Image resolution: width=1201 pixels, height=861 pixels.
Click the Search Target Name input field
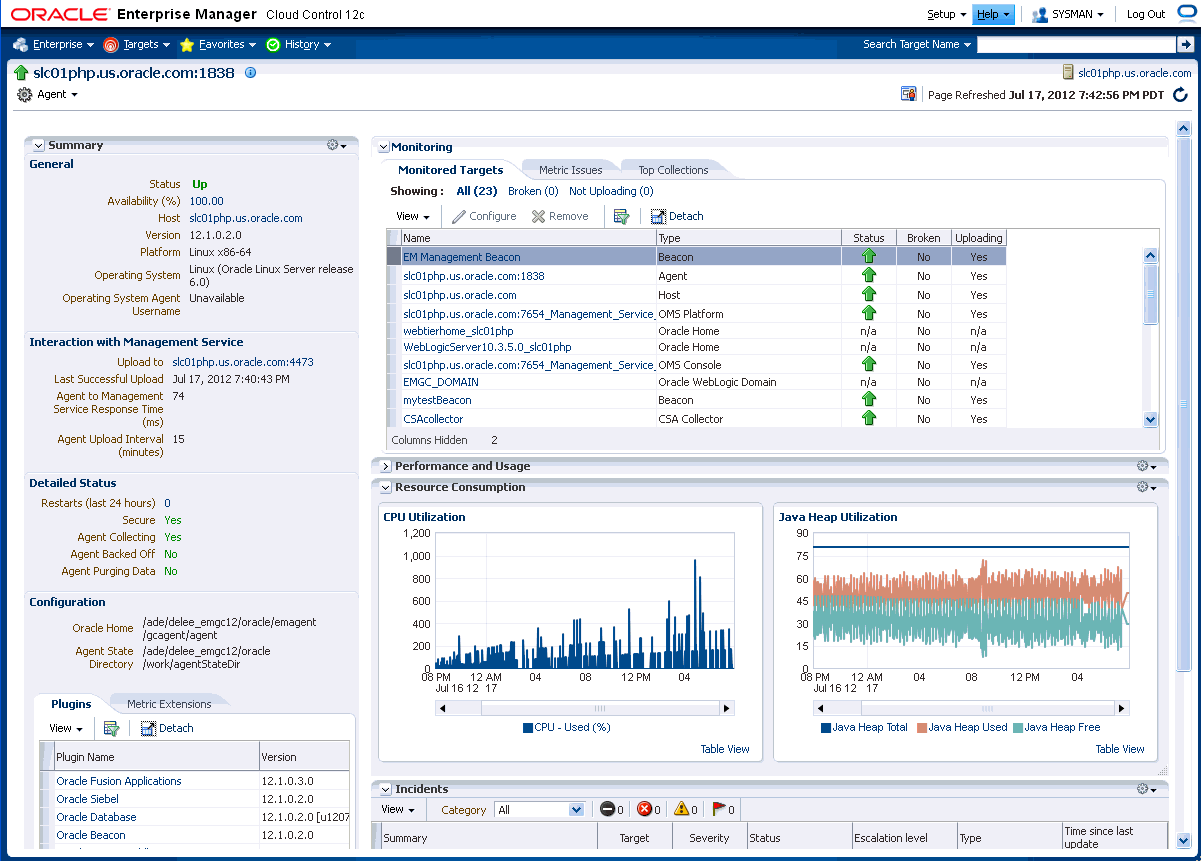tap(1076, 44)
